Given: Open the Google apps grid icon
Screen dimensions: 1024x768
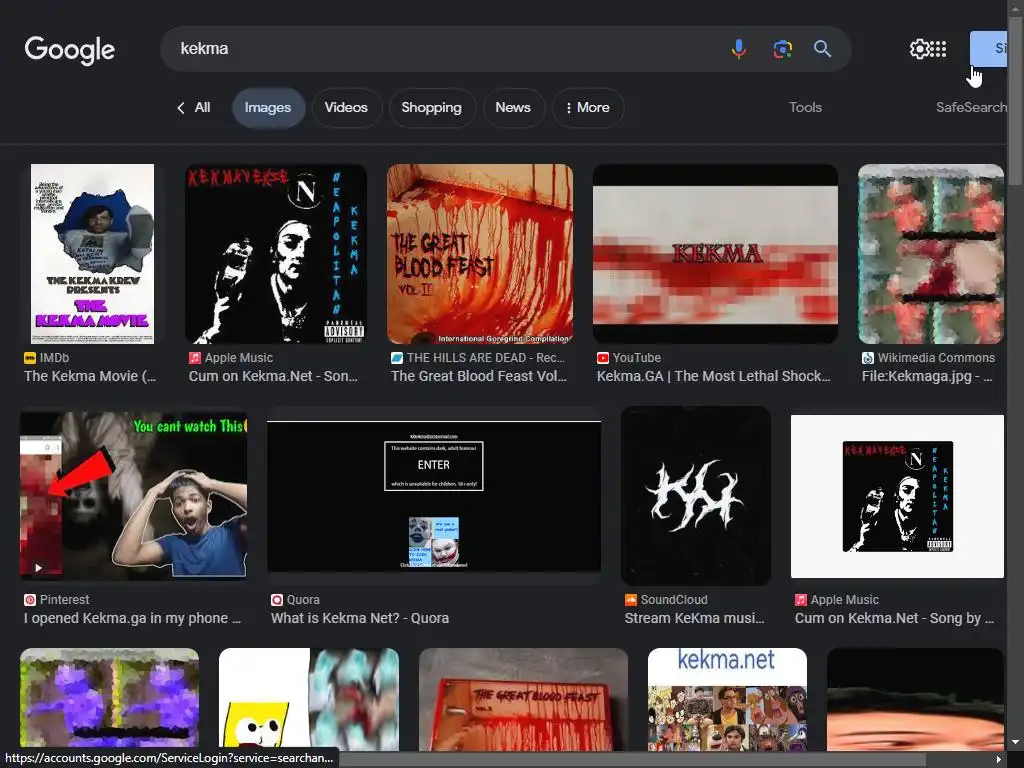Looking at the screenshot, I should click(938, 49).
